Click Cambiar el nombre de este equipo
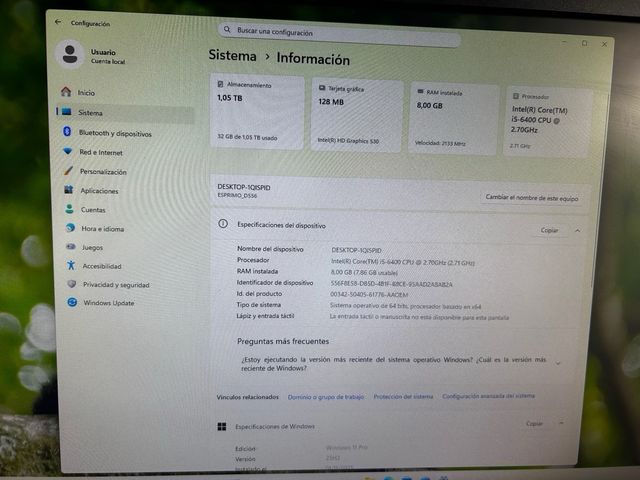This screenshot has height=480, width=640. coord(531,198)
